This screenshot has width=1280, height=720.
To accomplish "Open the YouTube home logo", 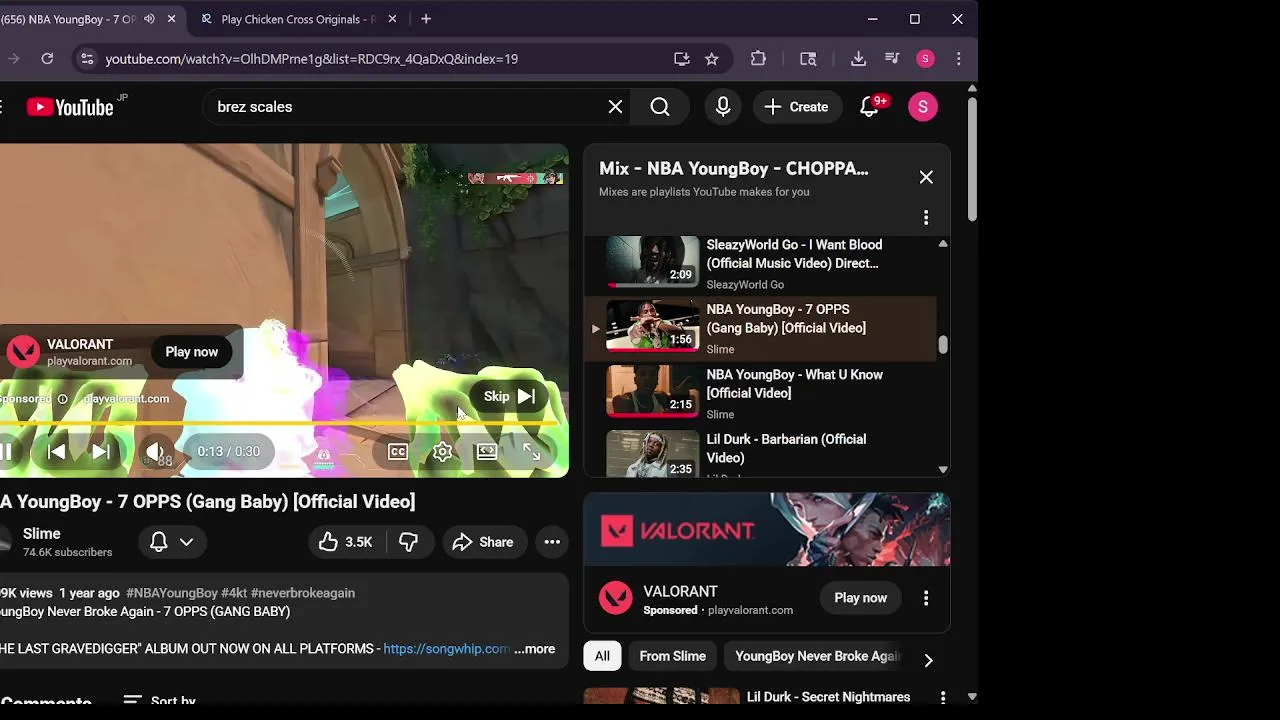I will coord(70,107).
